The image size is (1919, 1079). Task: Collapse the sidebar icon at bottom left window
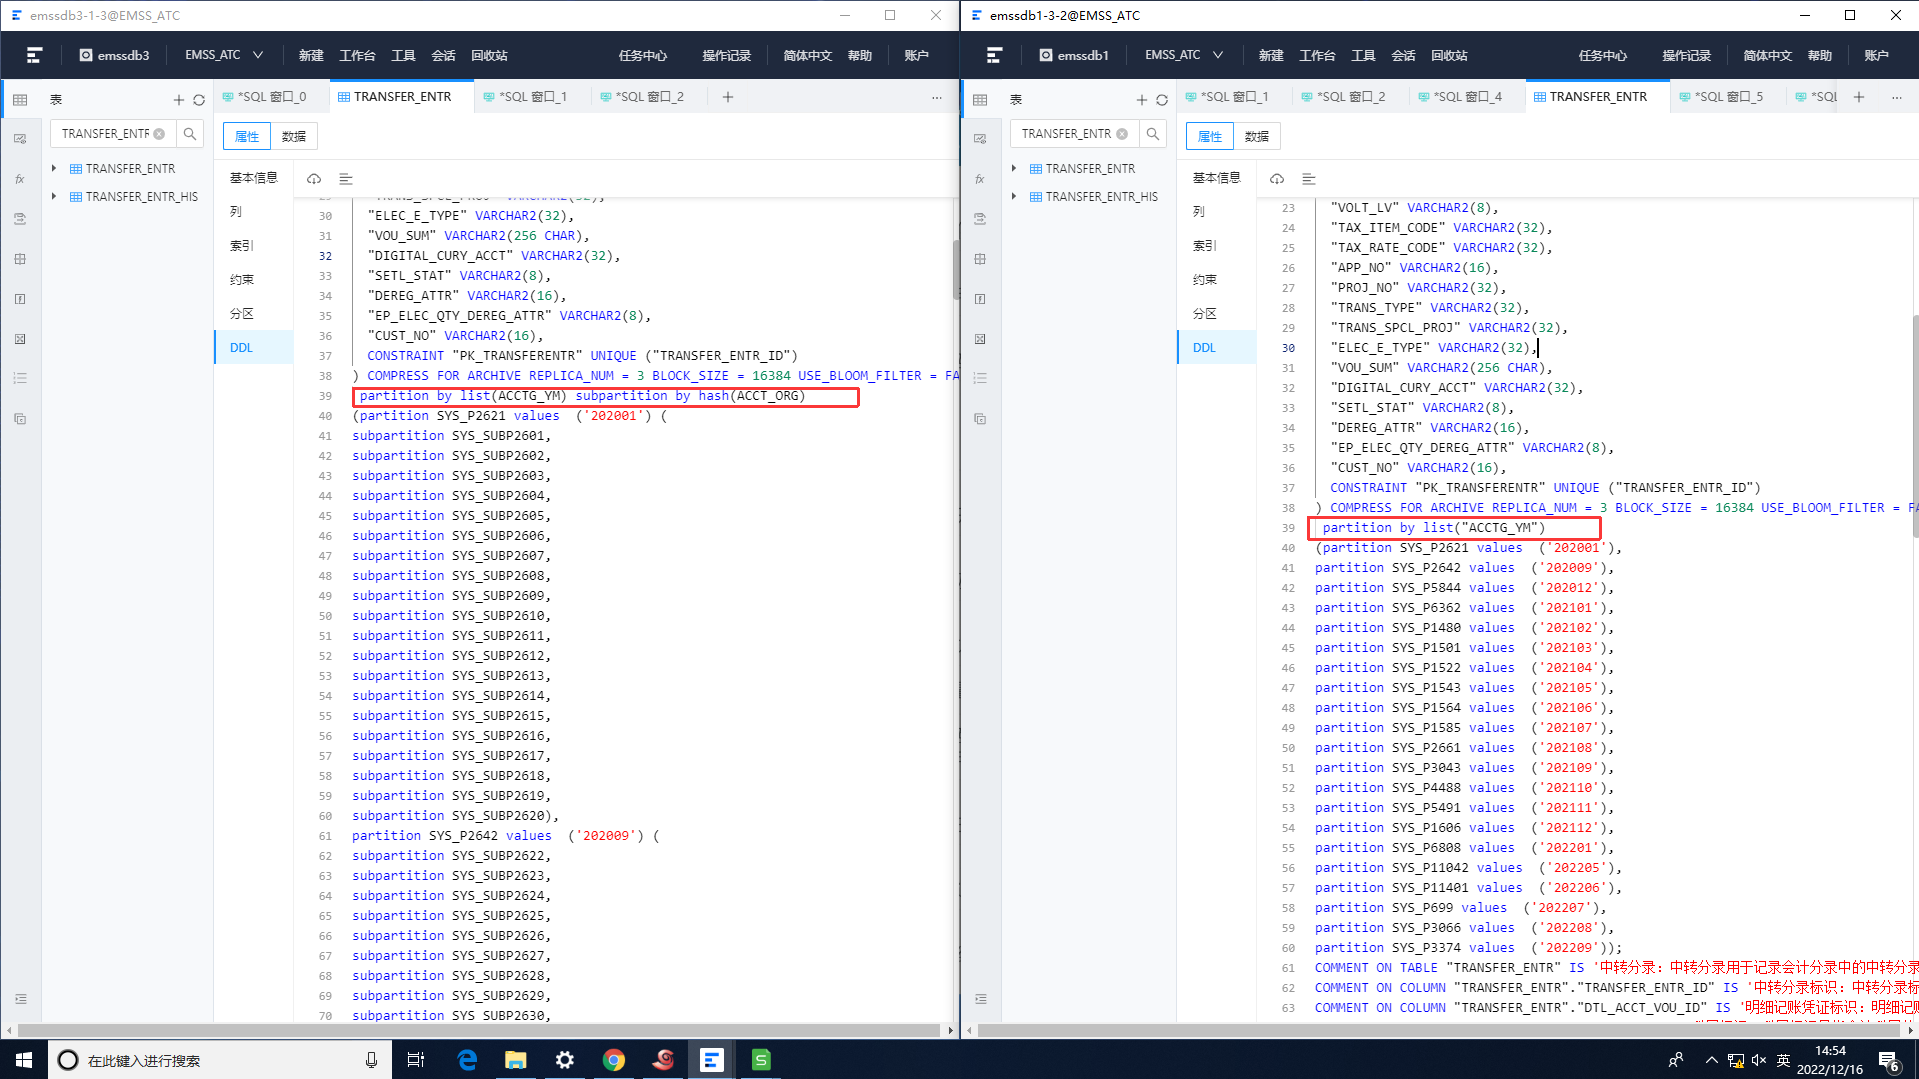click(x=20, y=999)
